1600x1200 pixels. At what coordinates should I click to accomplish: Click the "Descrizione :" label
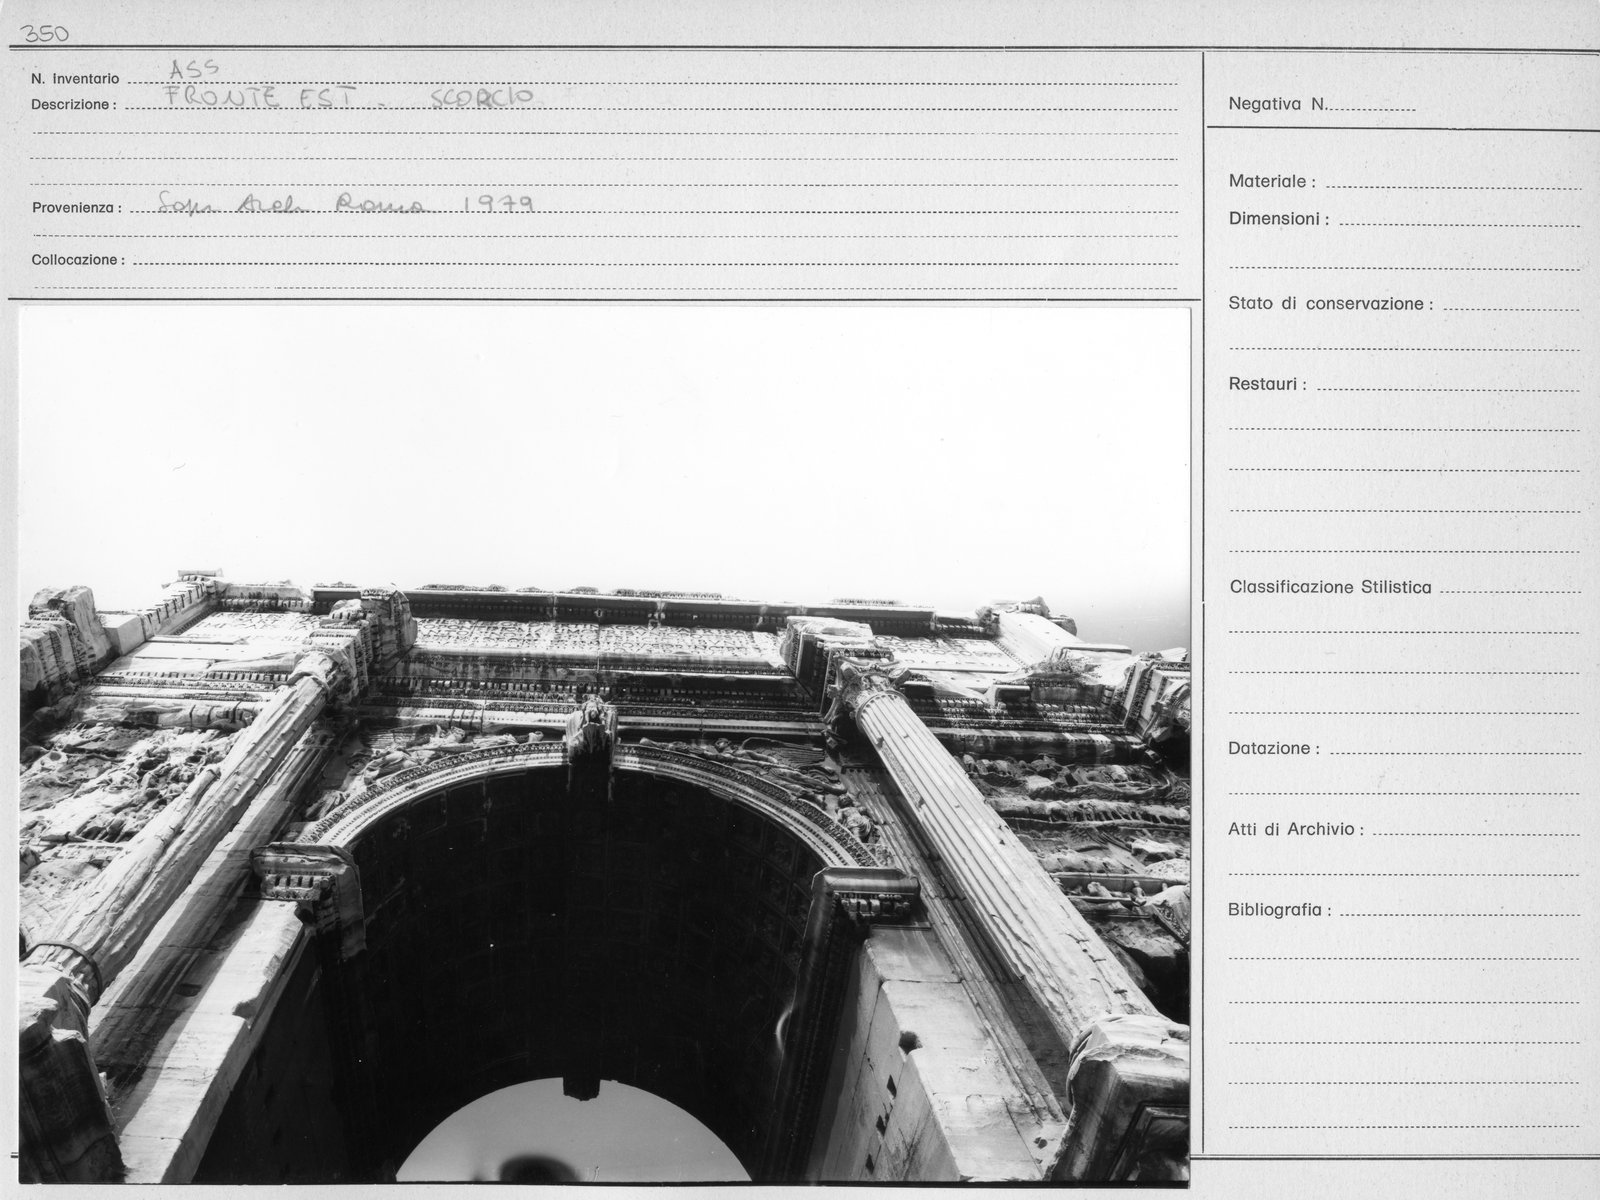tap(73, 104)
